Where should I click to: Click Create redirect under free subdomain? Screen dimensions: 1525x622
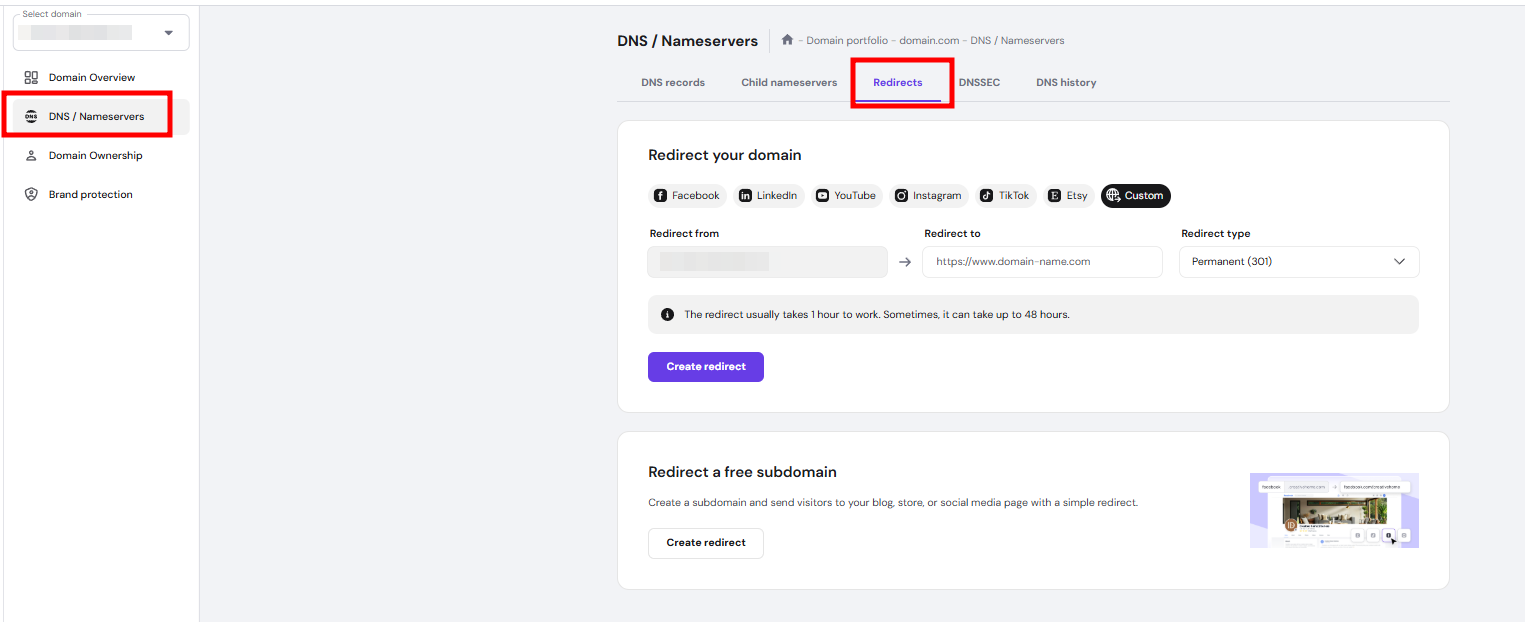click(705, 543)
